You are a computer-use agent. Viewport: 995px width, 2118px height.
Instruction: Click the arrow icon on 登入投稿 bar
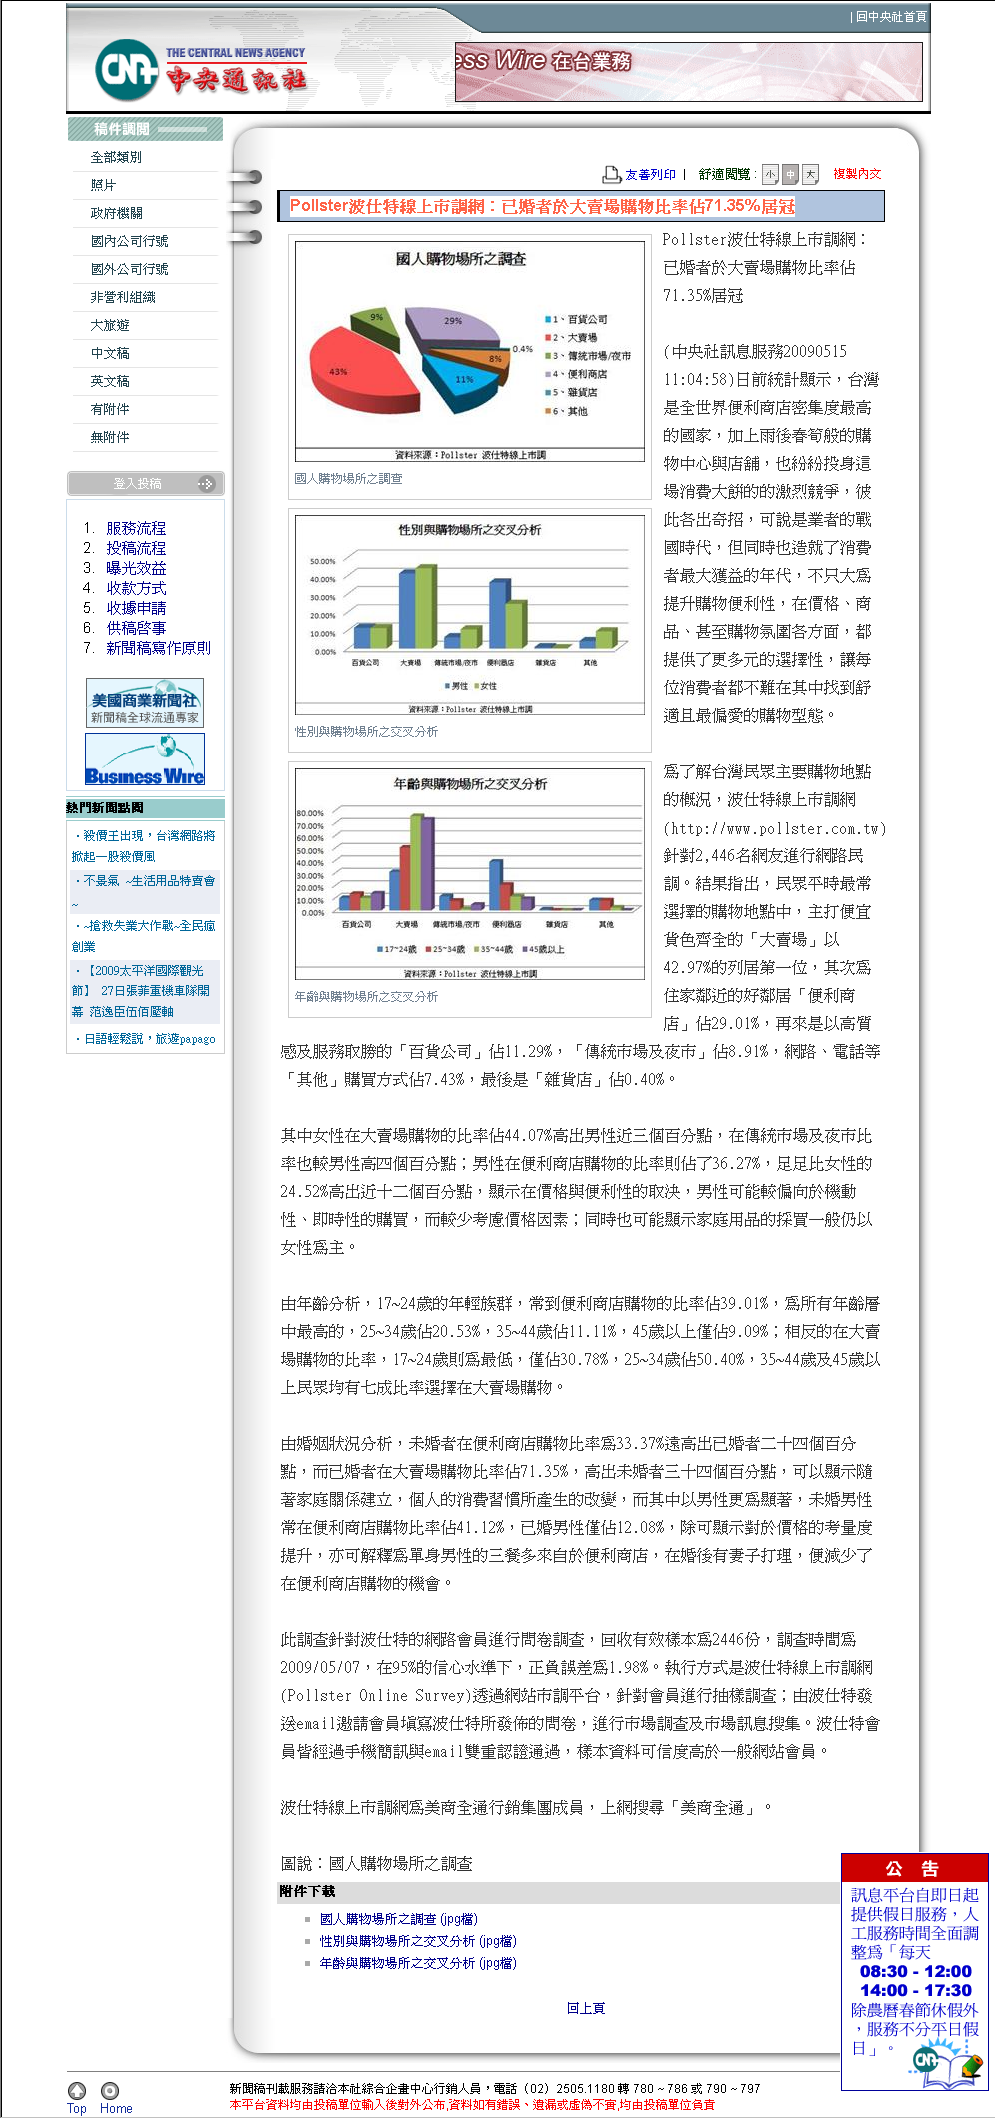pos(206,484)
